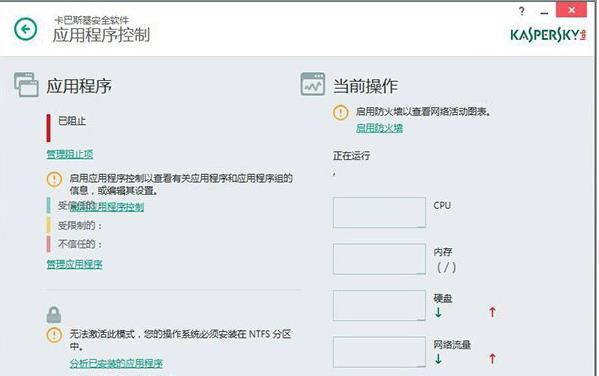The height and width of the screenshot is (376, 599).
Task: Click the 应用程序 section heading
Action: pyautogui.click(x=79, y=86)
